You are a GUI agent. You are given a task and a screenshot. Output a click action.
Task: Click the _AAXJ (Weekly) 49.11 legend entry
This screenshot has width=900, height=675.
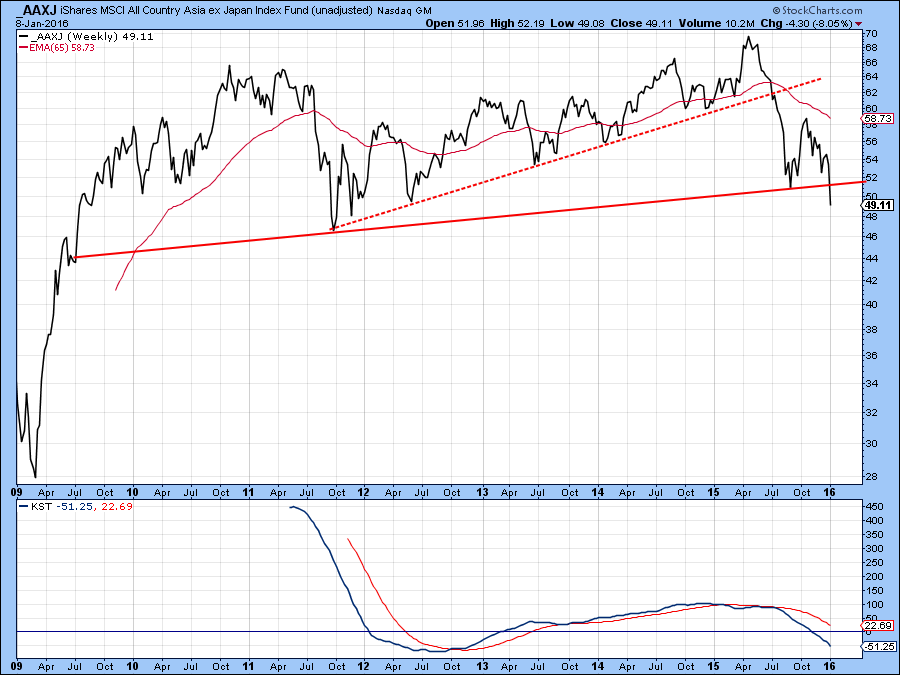tap(86, 36)
